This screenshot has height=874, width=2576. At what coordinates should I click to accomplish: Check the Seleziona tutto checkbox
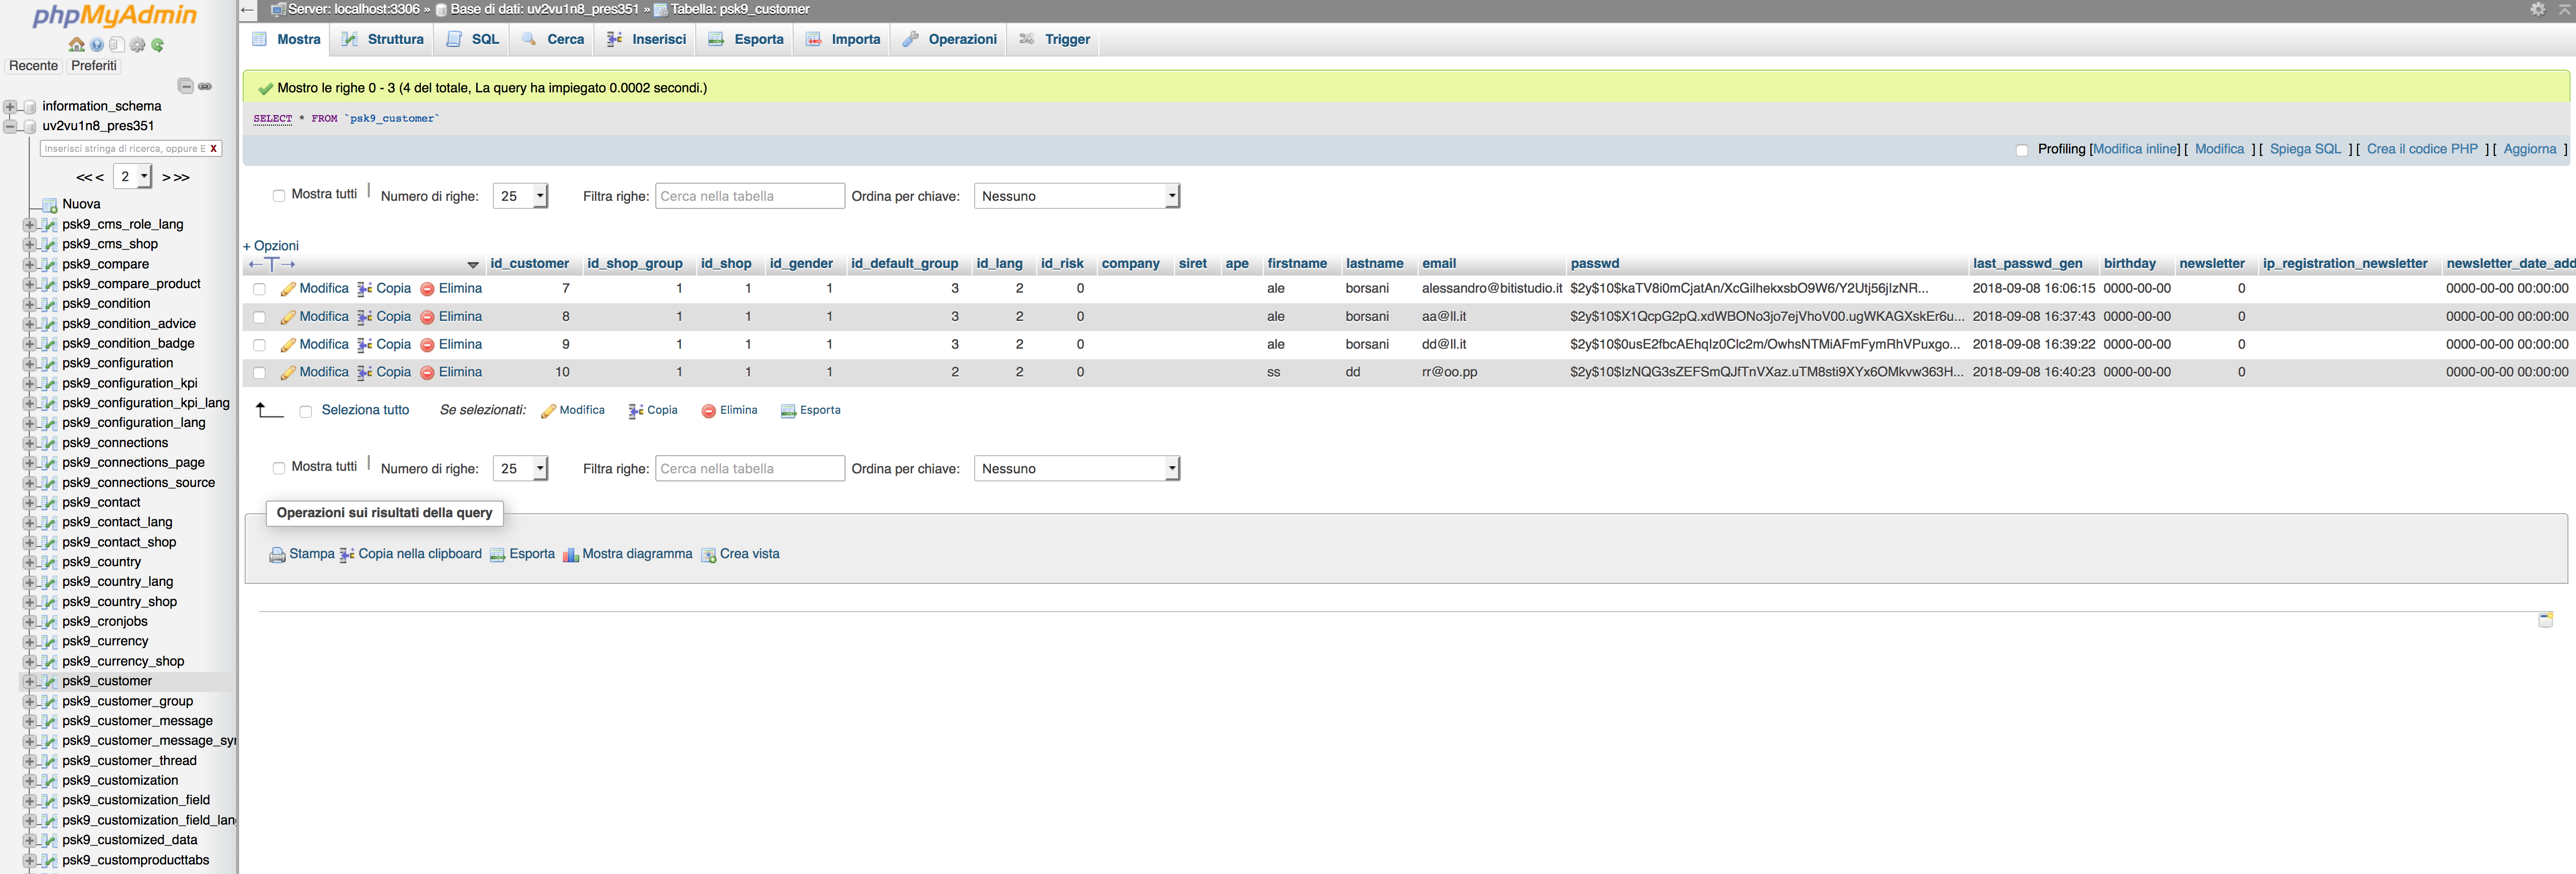(x=306, y=411)
